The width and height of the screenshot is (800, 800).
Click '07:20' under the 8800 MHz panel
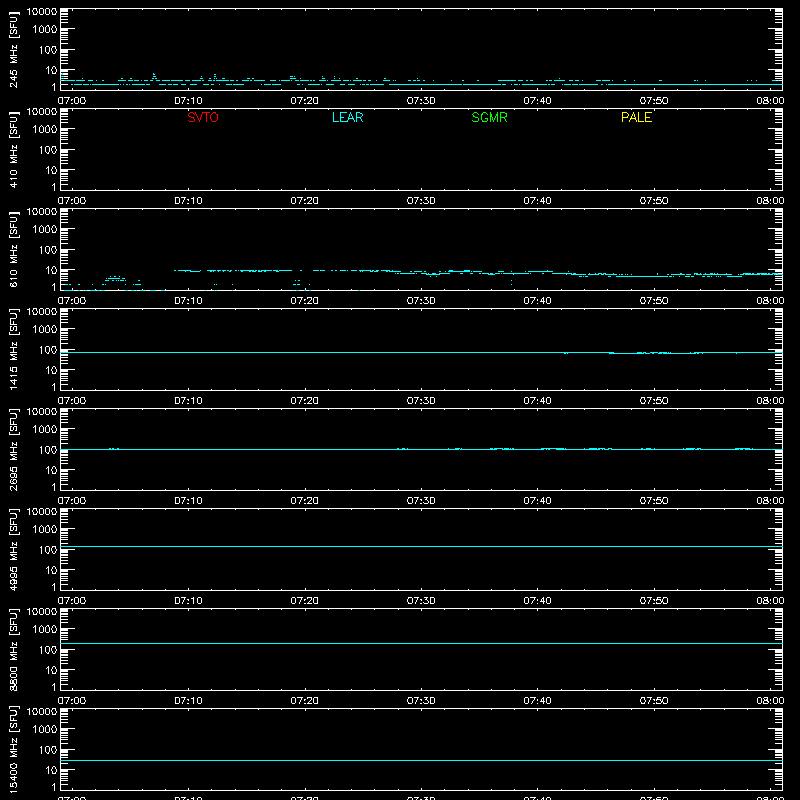pos(305,701)
